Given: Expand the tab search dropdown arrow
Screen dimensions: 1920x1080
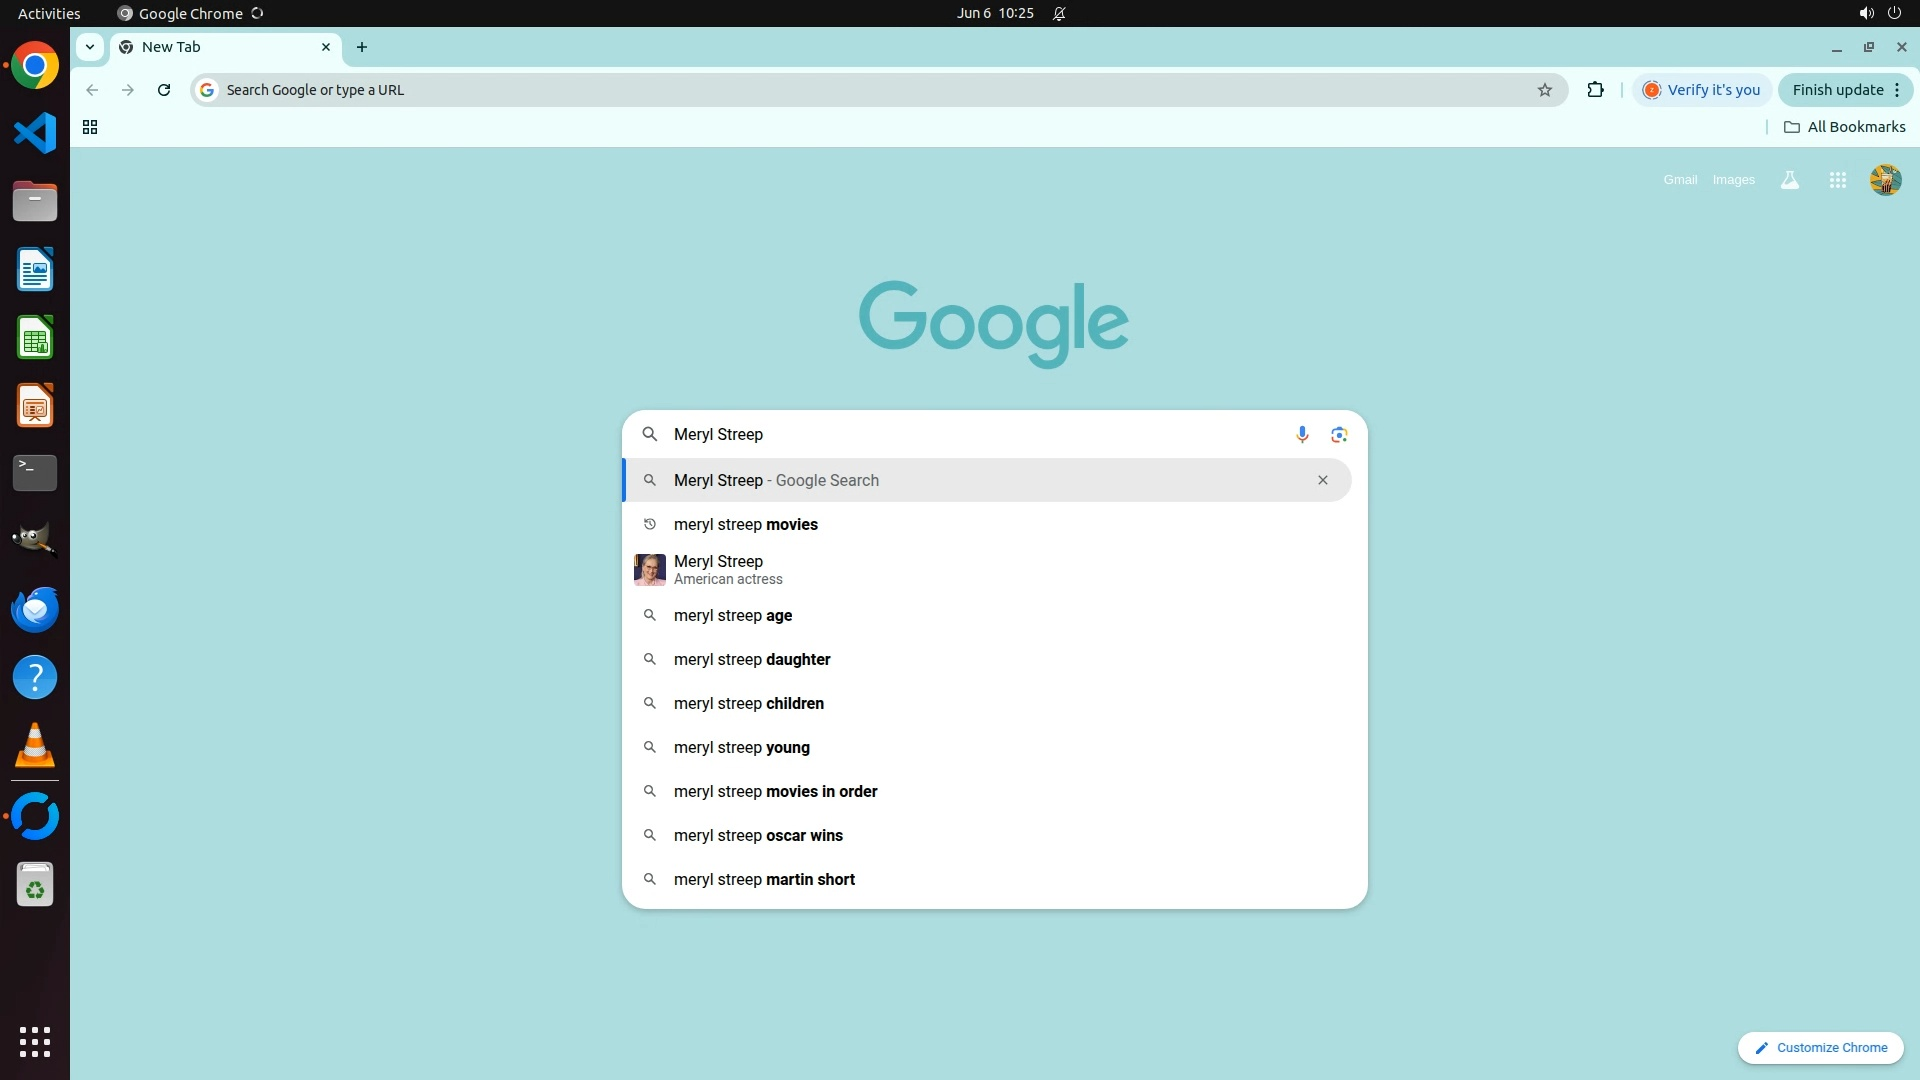Looking at the screenshot, I should click(x=90, y=47).
